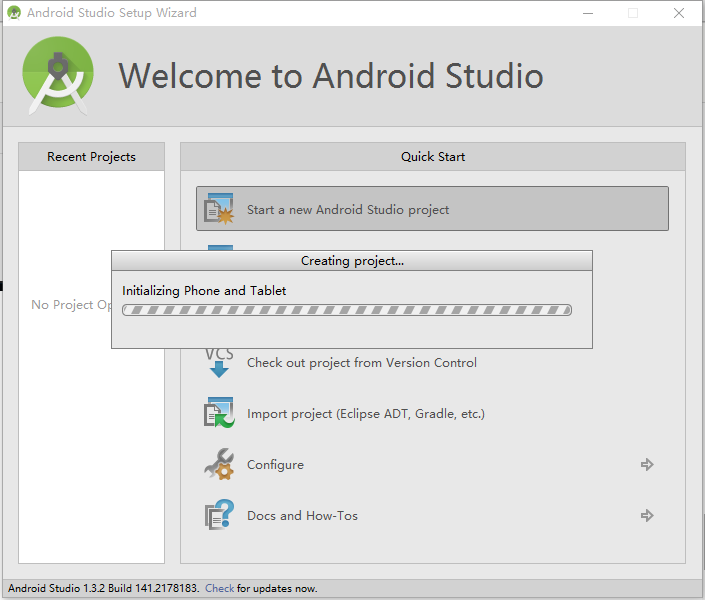This screenshot has height=600, width=705.
Task: Open the Configure option
Action: (x=275, y=465)
